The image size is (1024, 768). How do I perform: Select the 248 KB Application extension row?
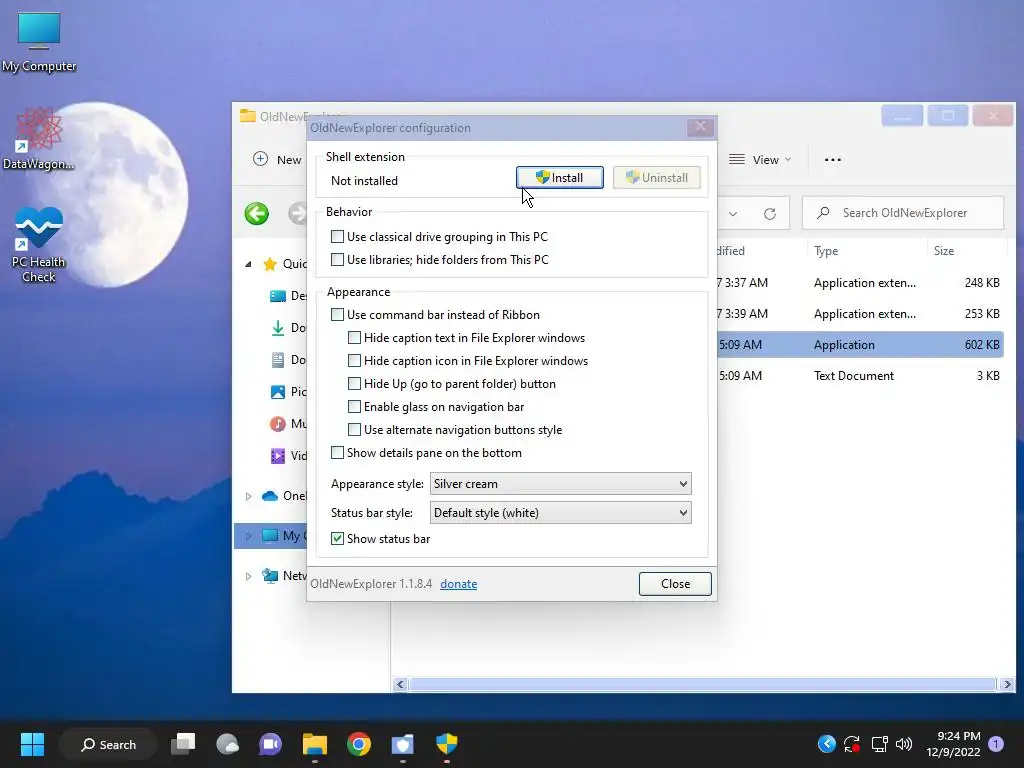pos(860,283)
